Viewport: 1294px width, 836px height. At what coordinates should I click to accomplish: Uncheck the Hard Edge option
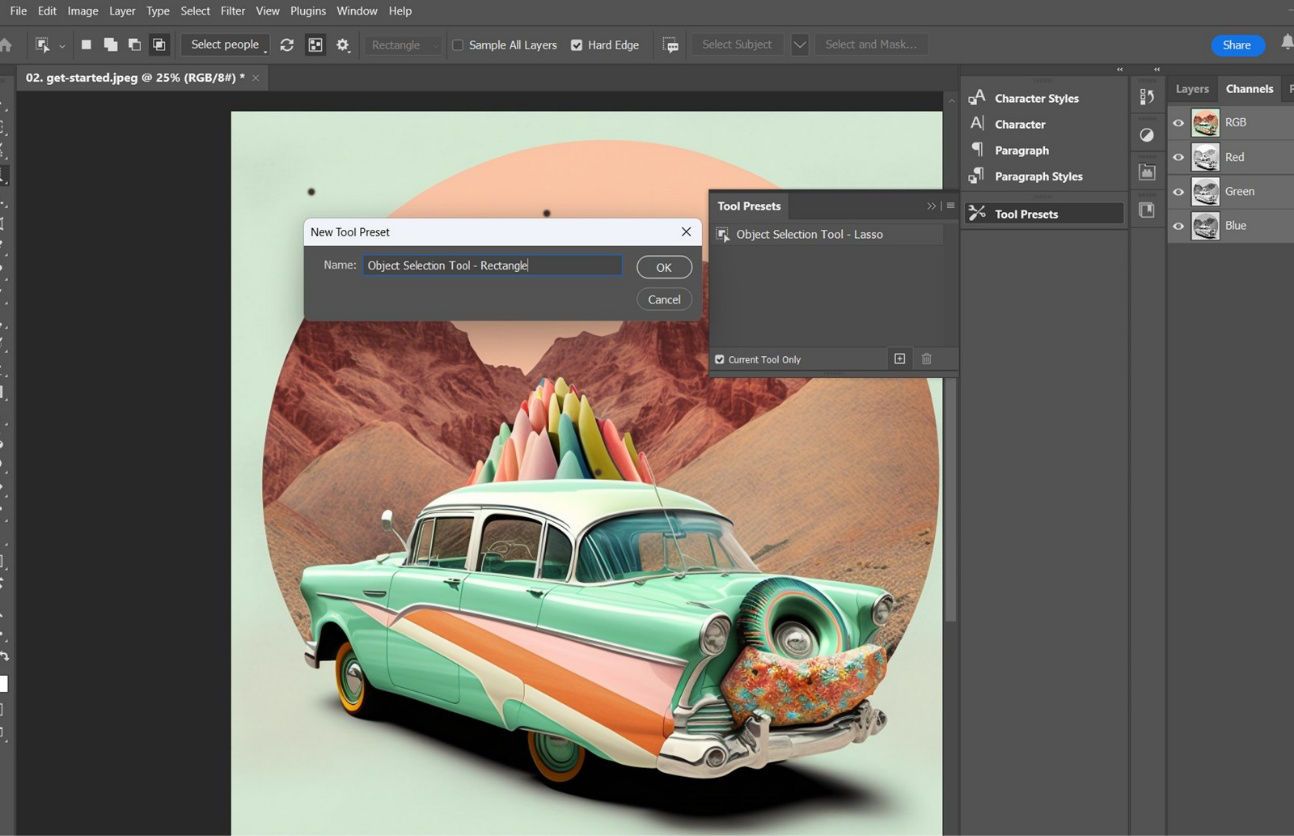pyautogui.click(x=577, y=44)
